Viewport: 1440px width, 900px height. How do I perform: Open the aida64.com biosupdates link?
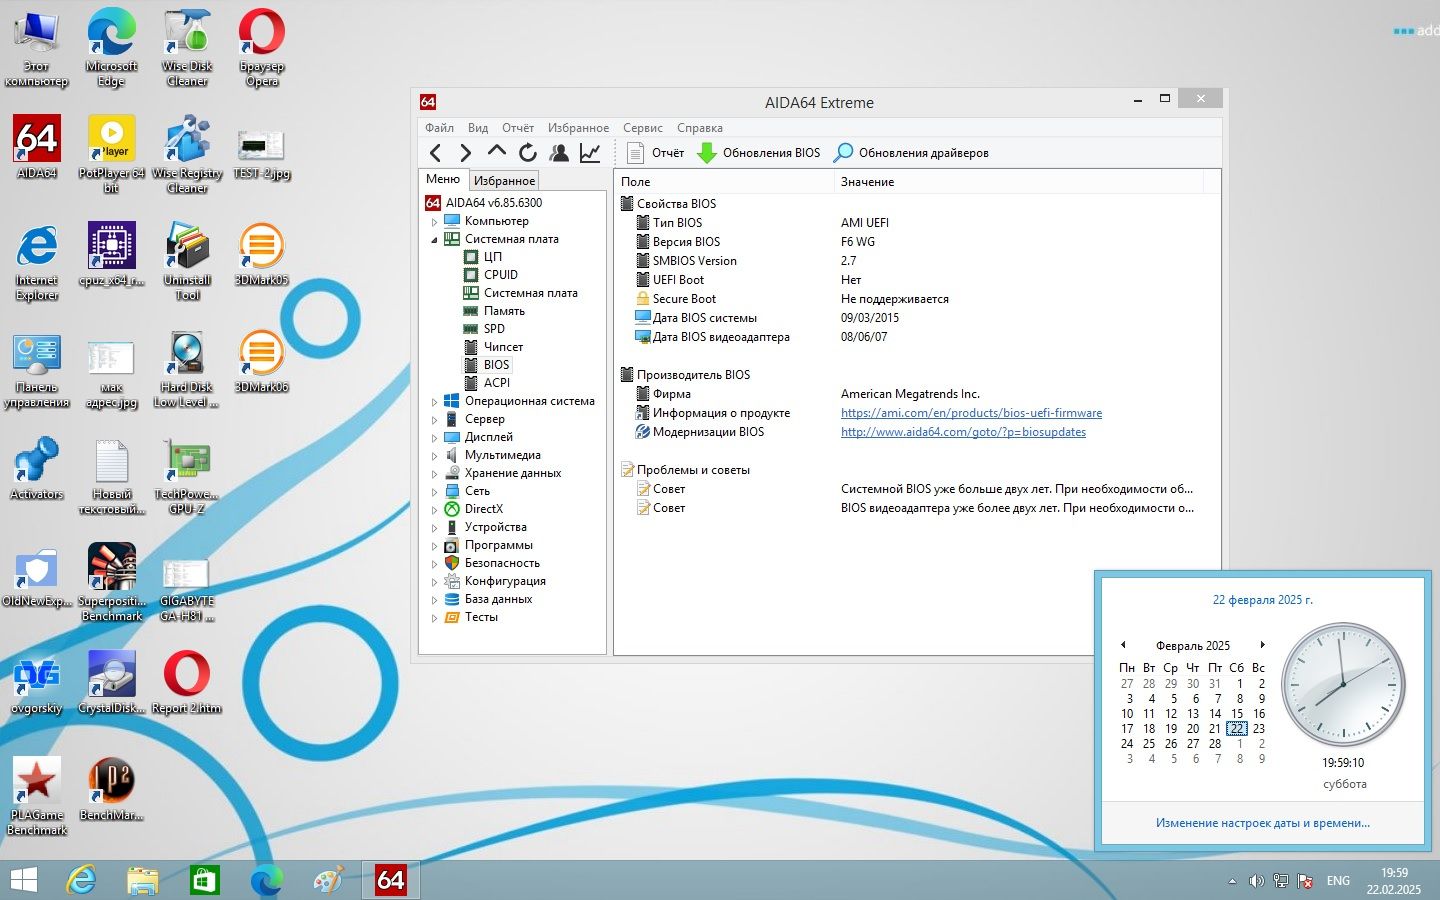[x=963, y=432]
